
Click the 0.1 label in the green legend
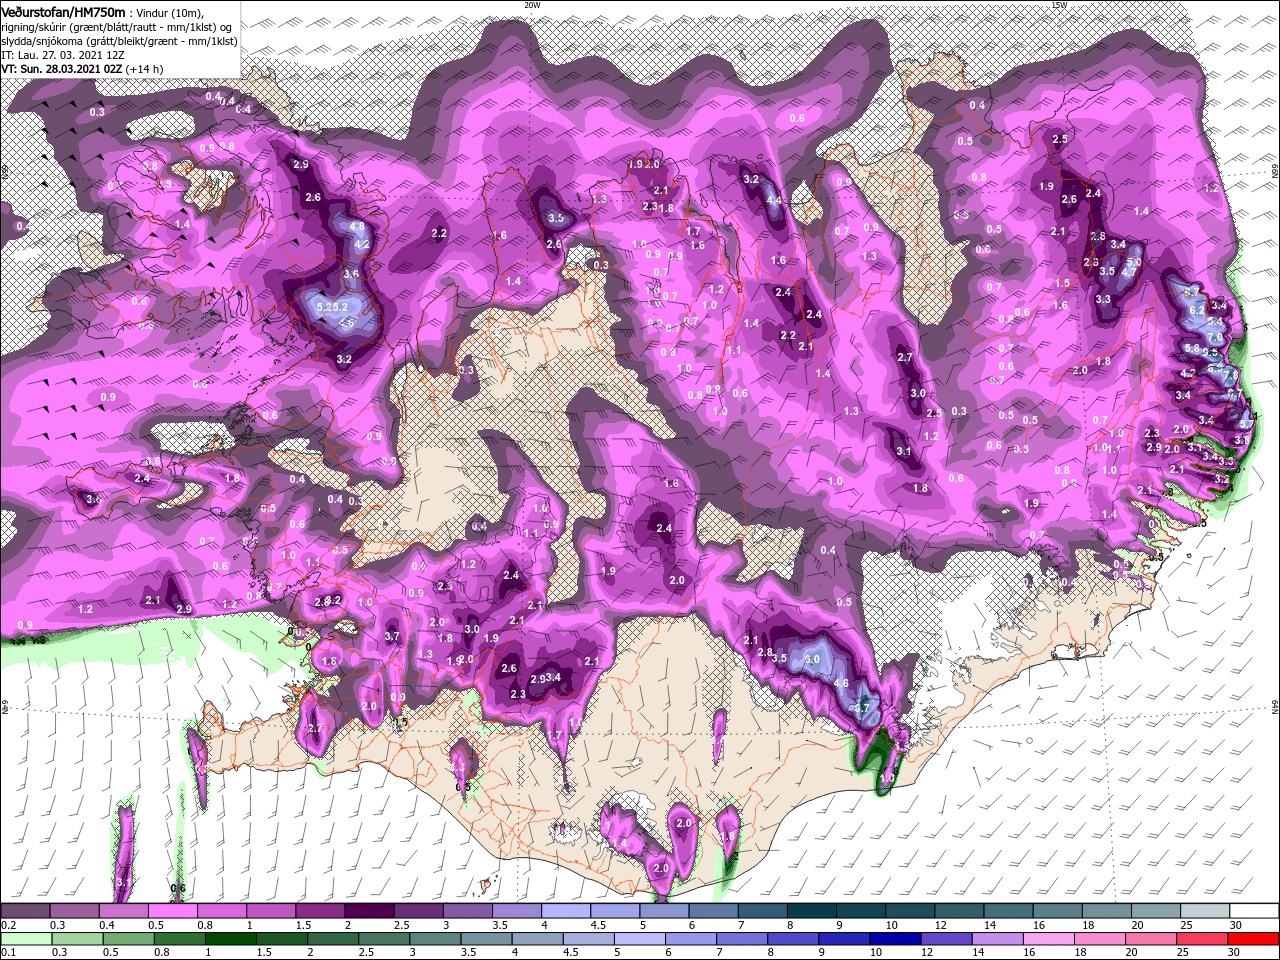(x=7, y=953)
